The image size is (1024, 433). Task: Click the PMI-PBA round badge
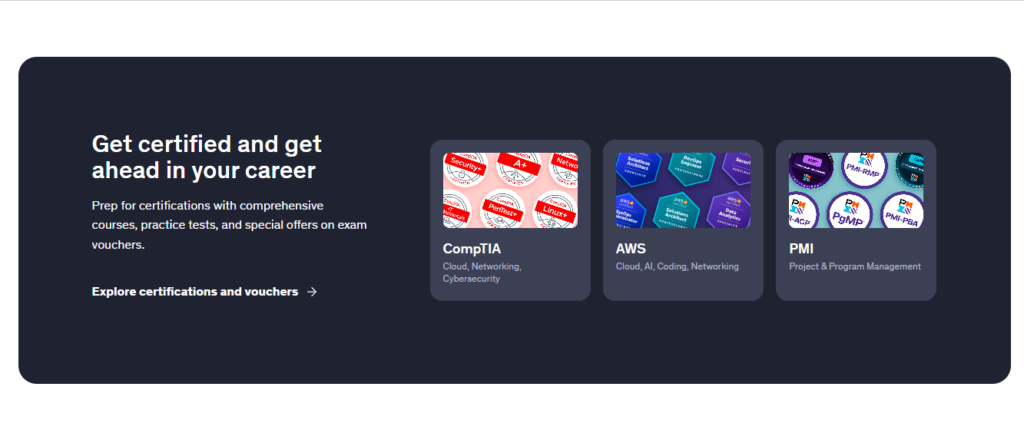[x=902, y=212]
